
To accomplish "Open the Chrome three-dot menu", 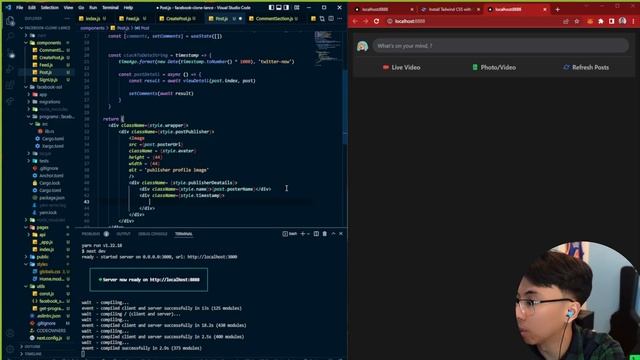I will [633, 21].
